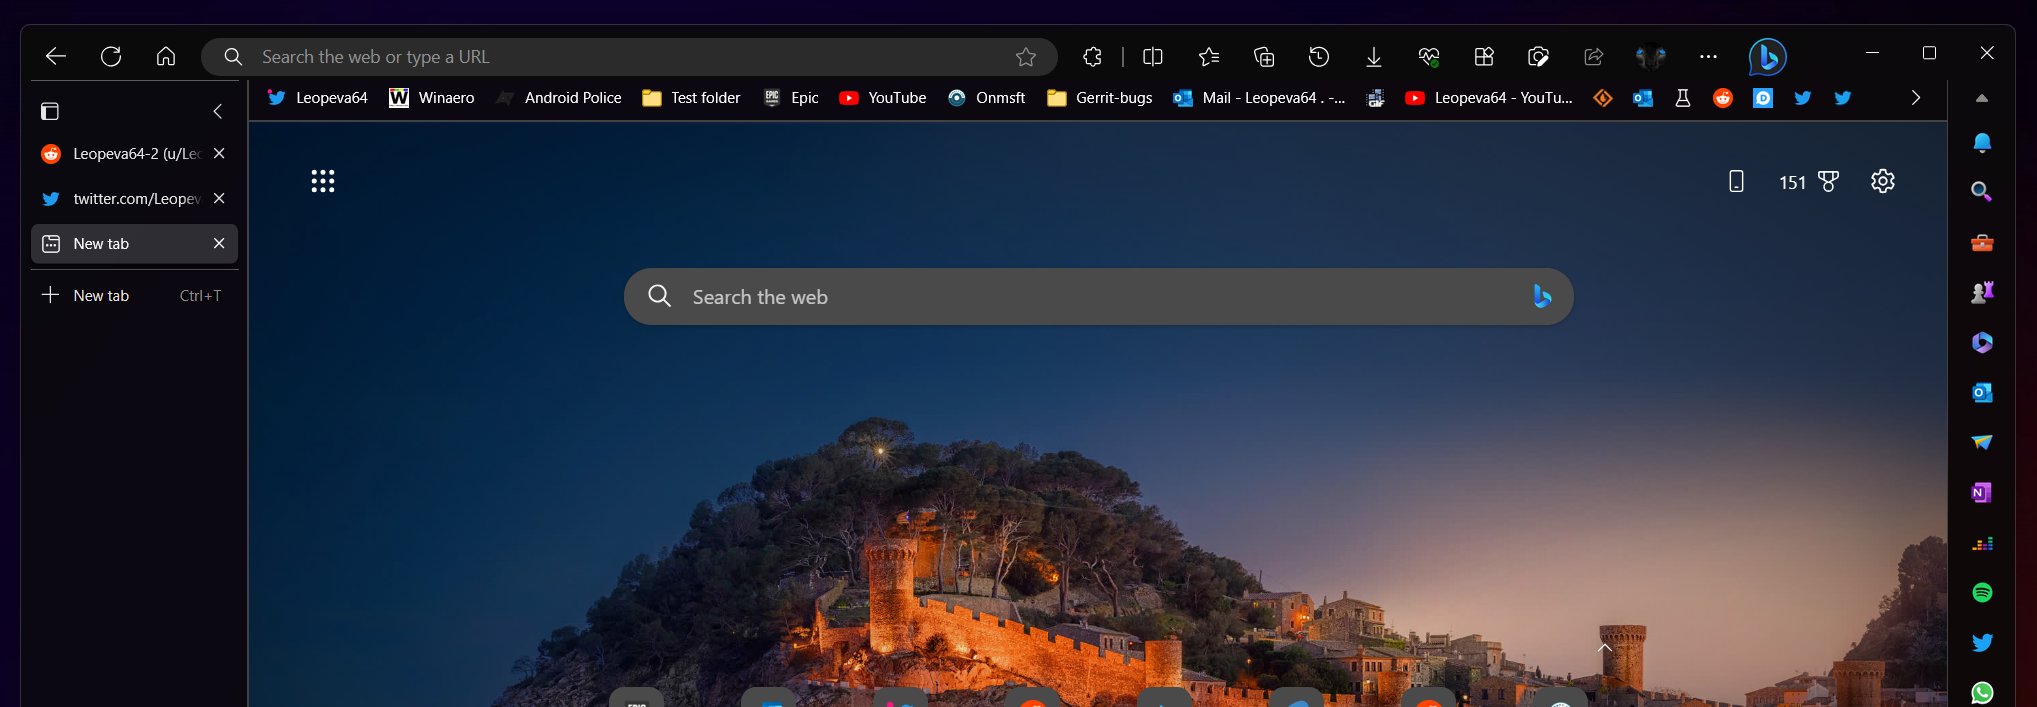Show more favorites with chevron arrow
Image resolution: width=2037 pixels, height=707 pixels.
[1916, 98]
